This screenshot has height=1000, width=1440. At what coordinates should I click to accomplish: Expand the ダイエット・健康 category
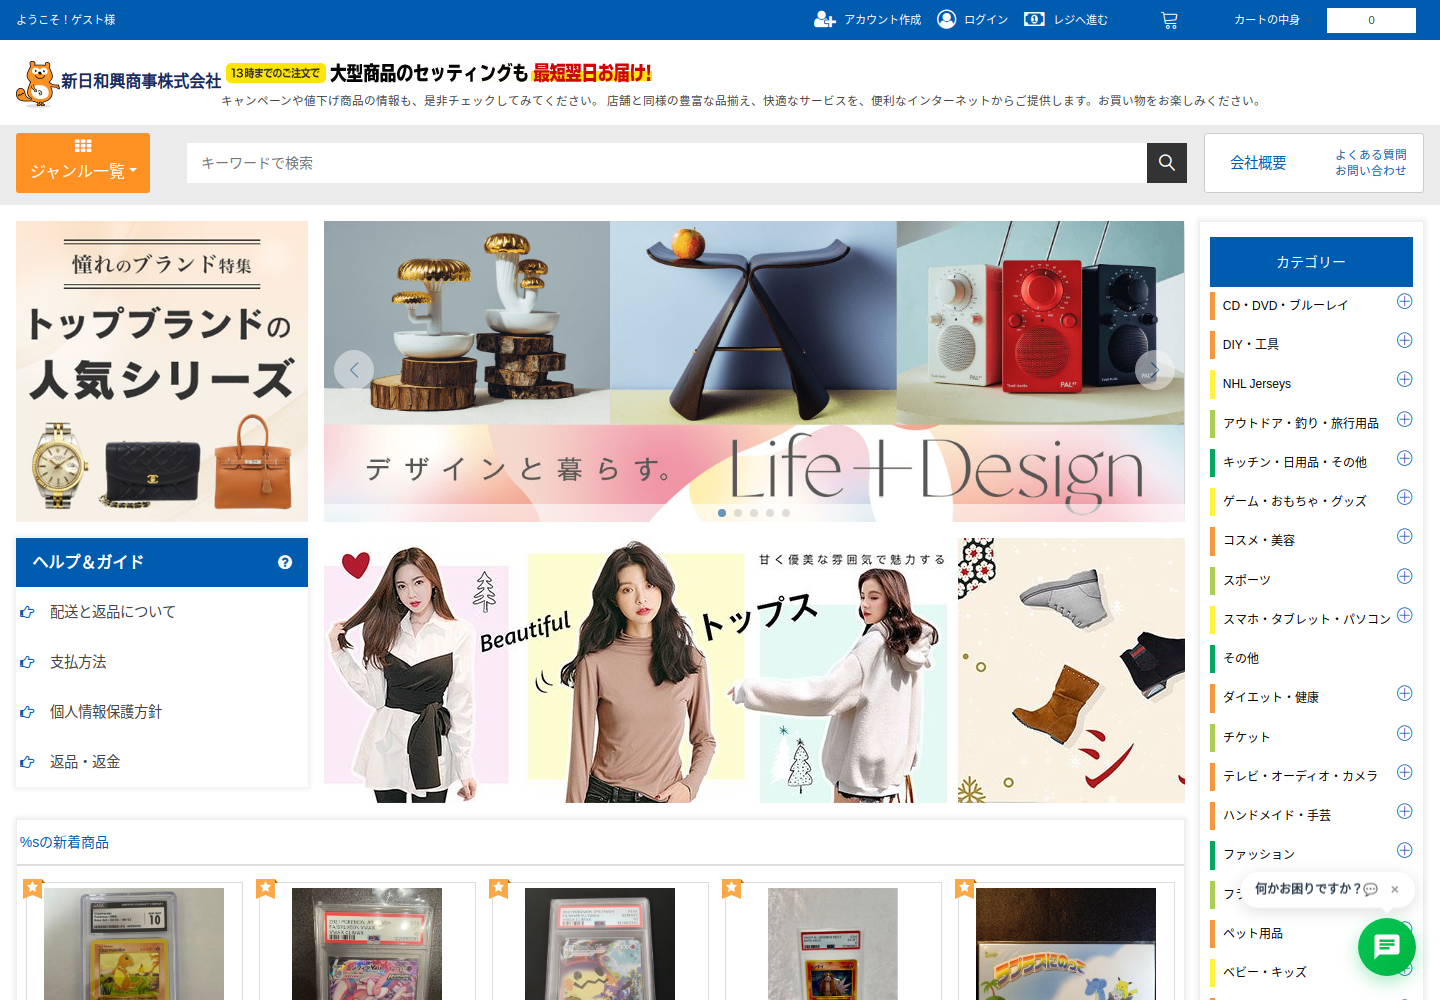[x=1404, y=693]
